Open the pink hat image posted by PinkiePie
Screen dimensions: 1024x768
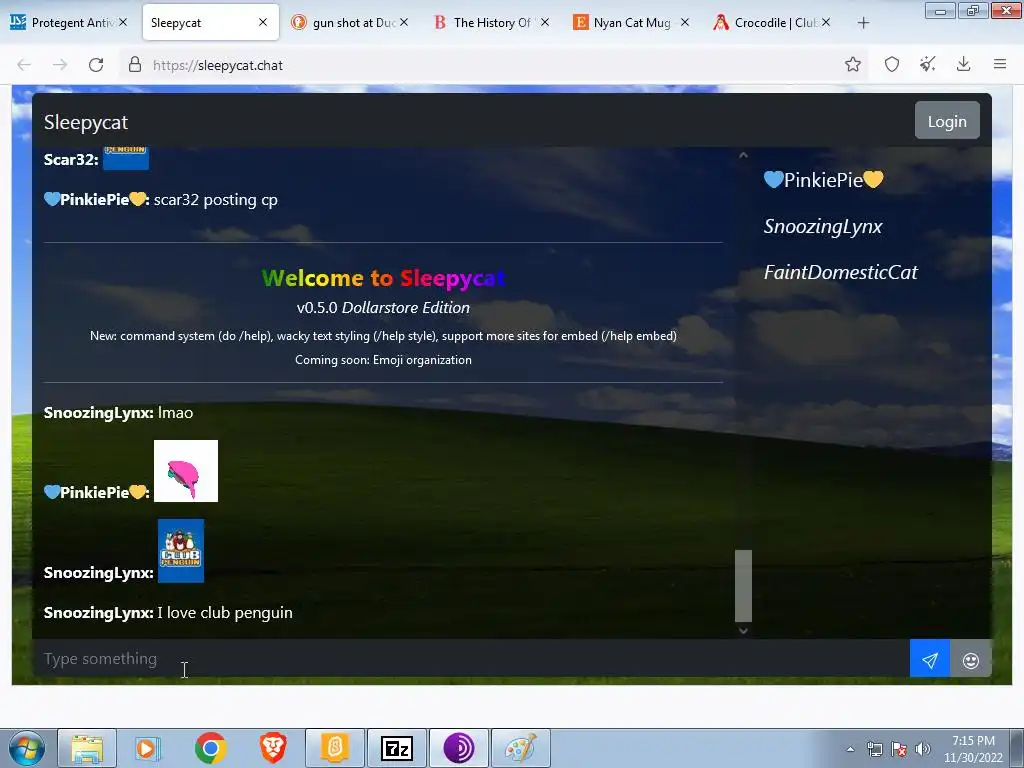point(185,471)
